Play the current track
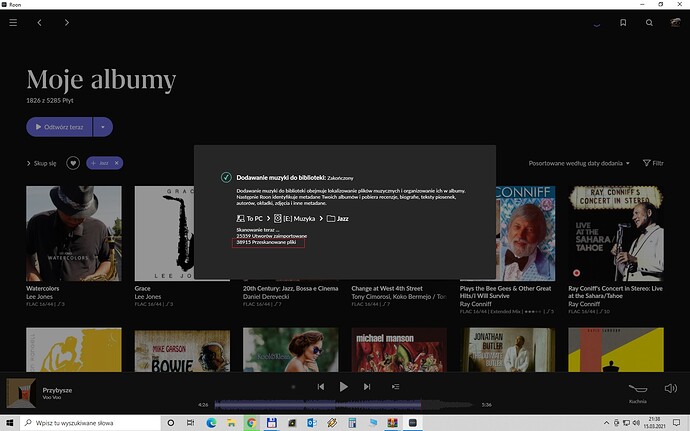 click(x=344, y=387)
